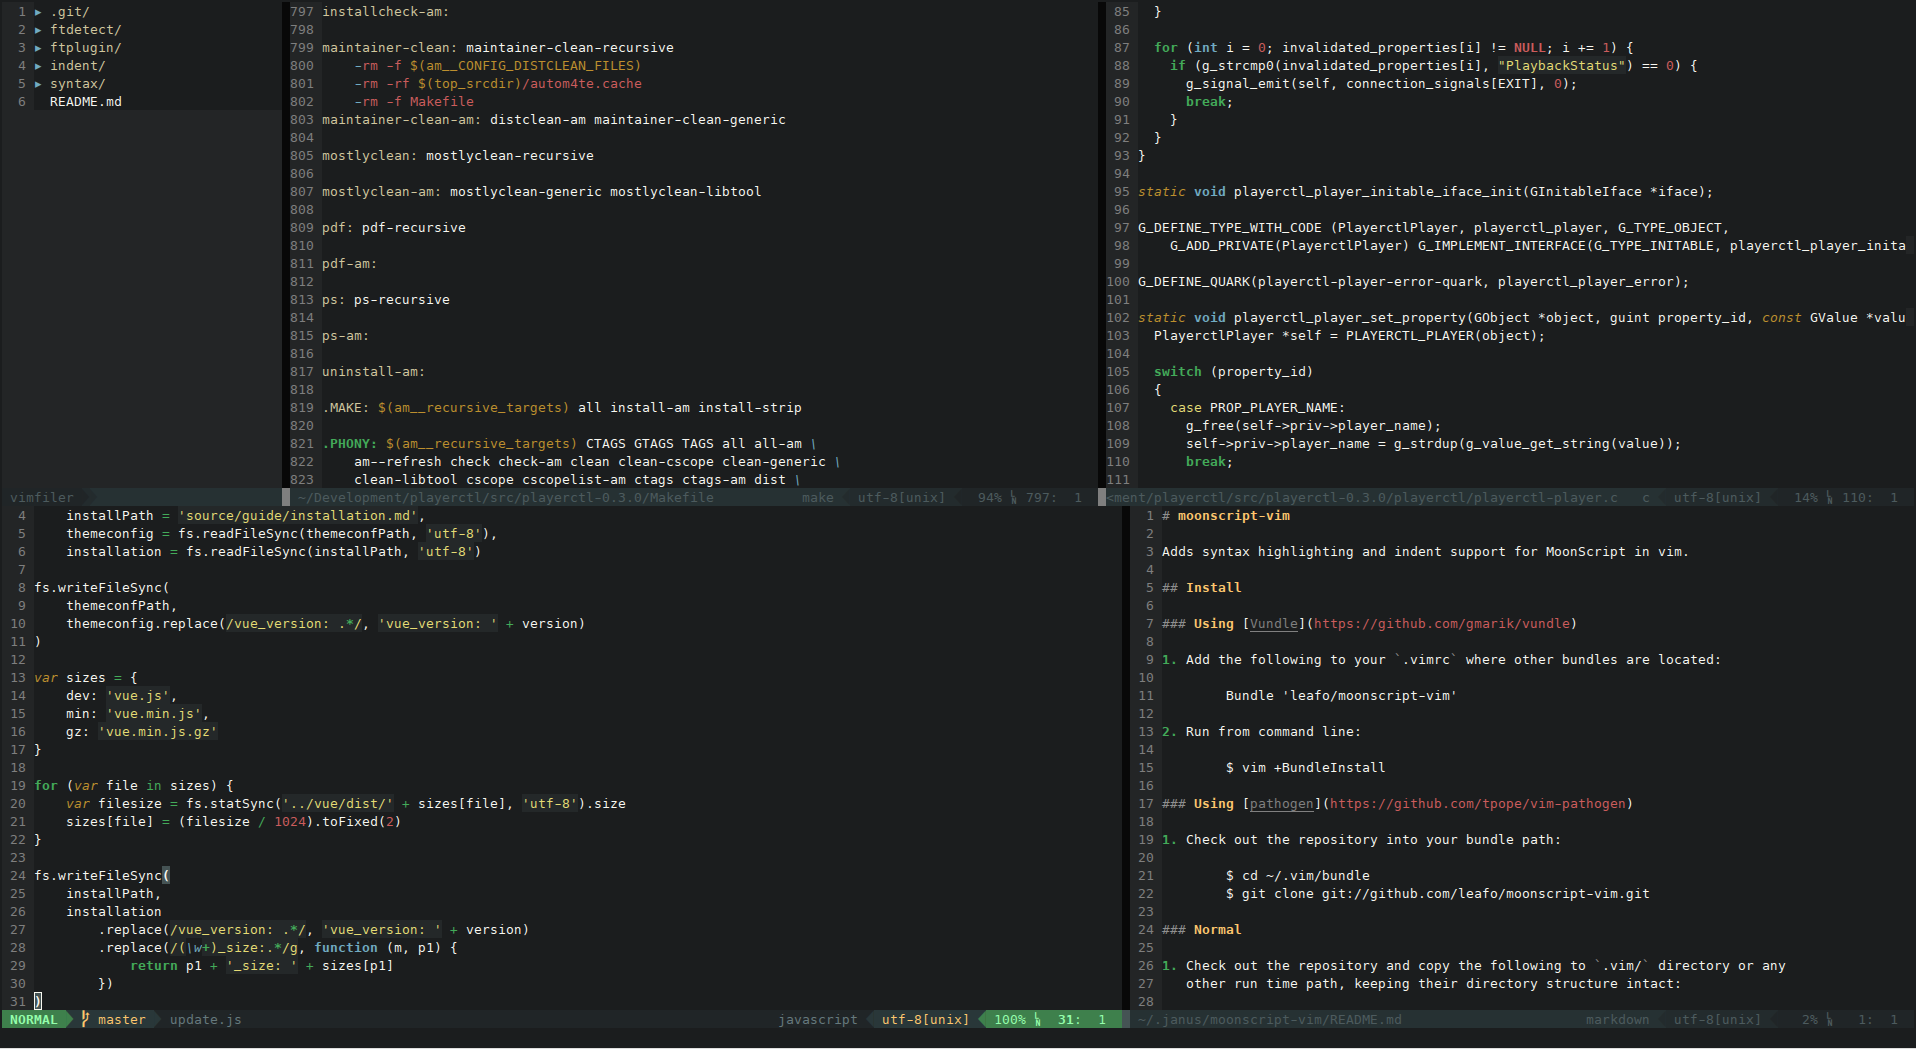Click the NORMAL mode indicator
The height and width of the screenshot is (1049, 1916).
34,1020
